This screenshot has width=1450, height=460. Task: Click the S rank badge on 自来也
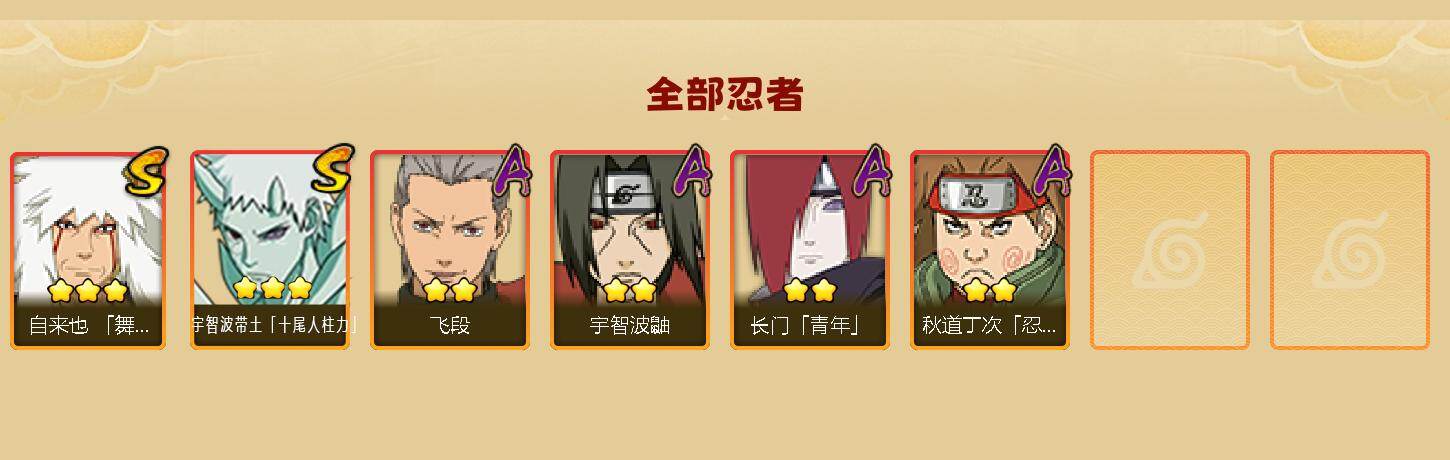point(148,170)
